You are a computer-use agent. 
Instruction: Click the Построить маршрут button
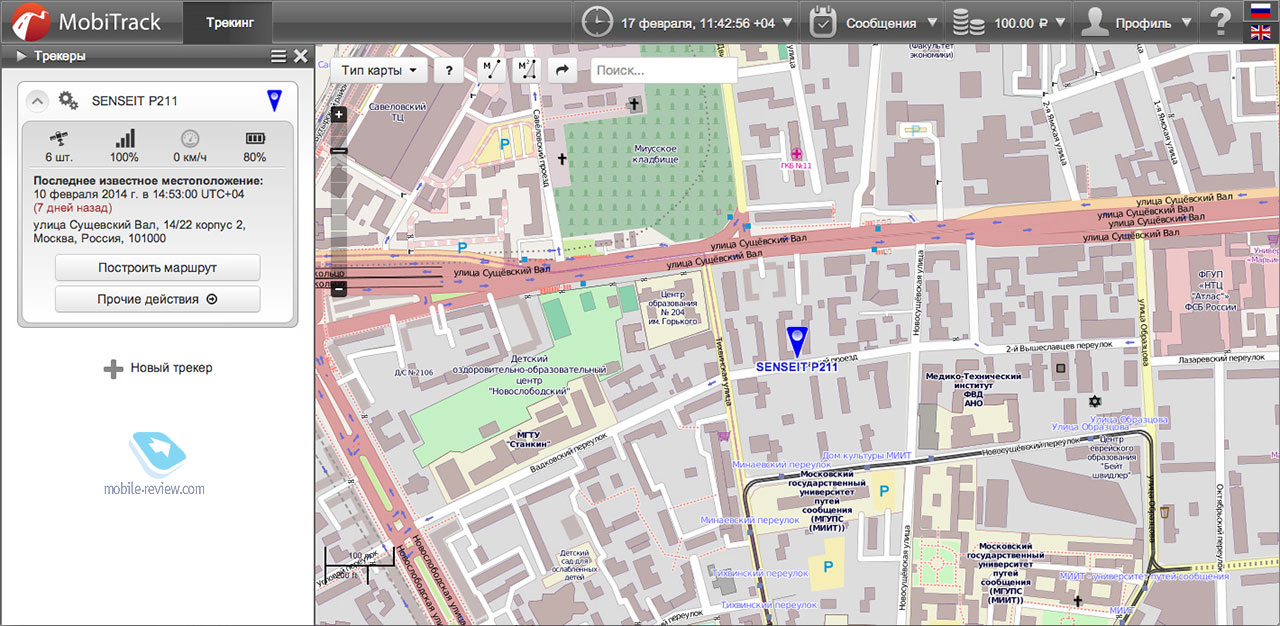[157, 268]
